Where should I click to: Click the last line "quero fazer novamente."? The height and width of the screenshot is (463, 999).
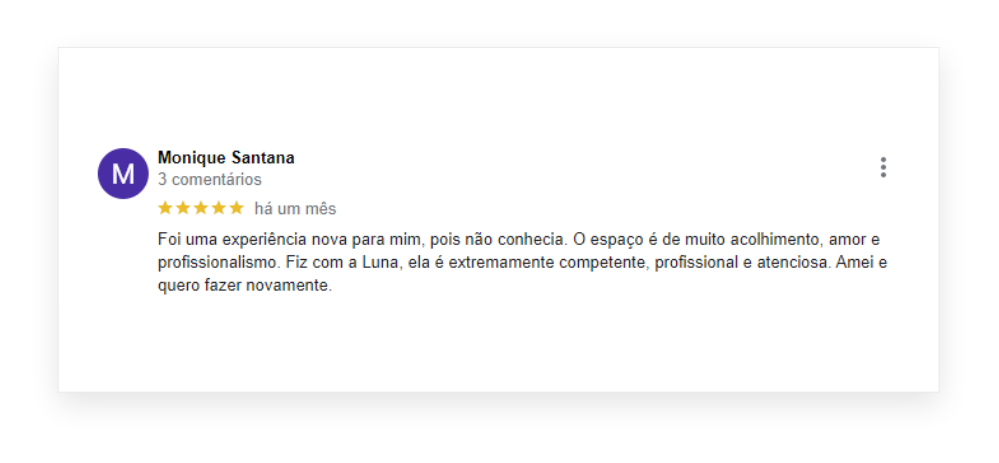(244, 286)
